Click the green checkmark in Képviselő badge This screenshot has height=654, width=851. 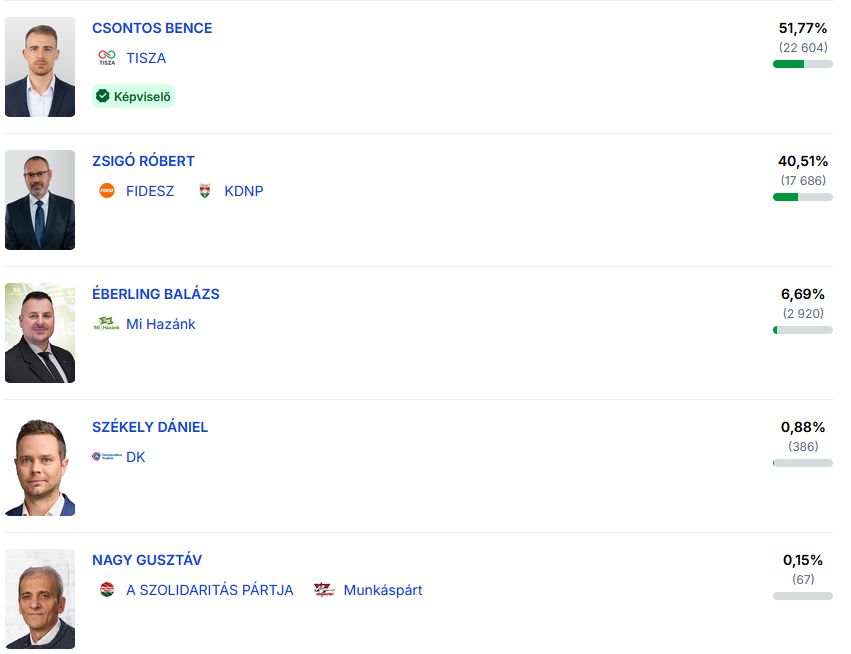[102, 96]
